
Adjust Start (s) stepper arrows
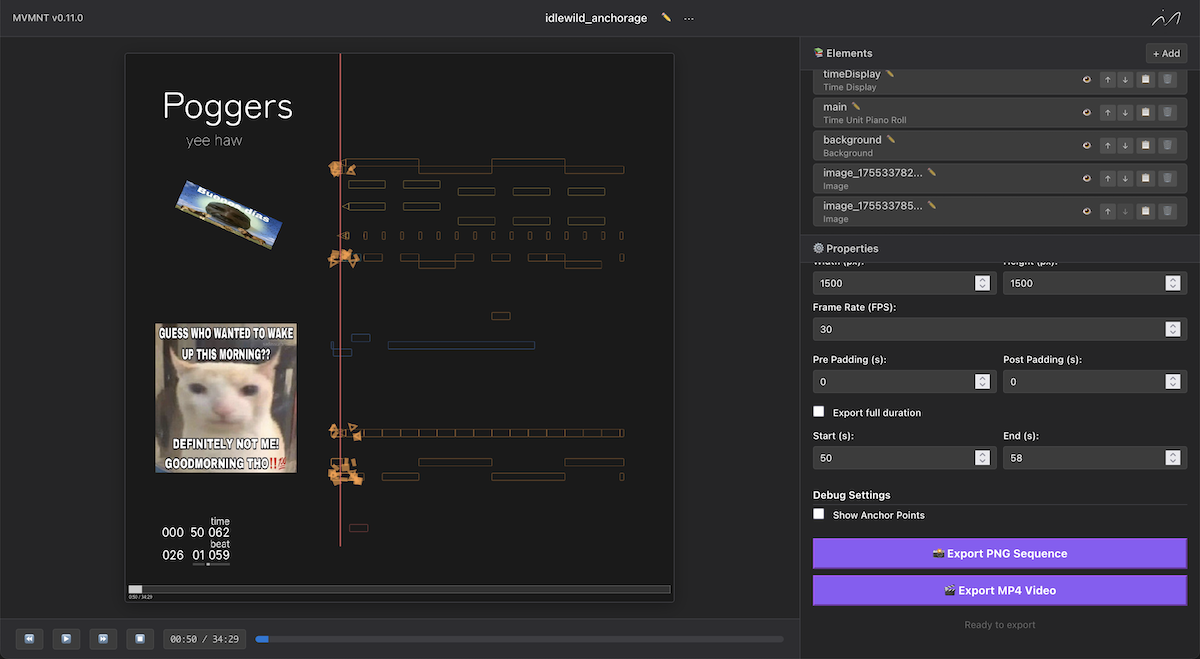click(x=982, y=458)
